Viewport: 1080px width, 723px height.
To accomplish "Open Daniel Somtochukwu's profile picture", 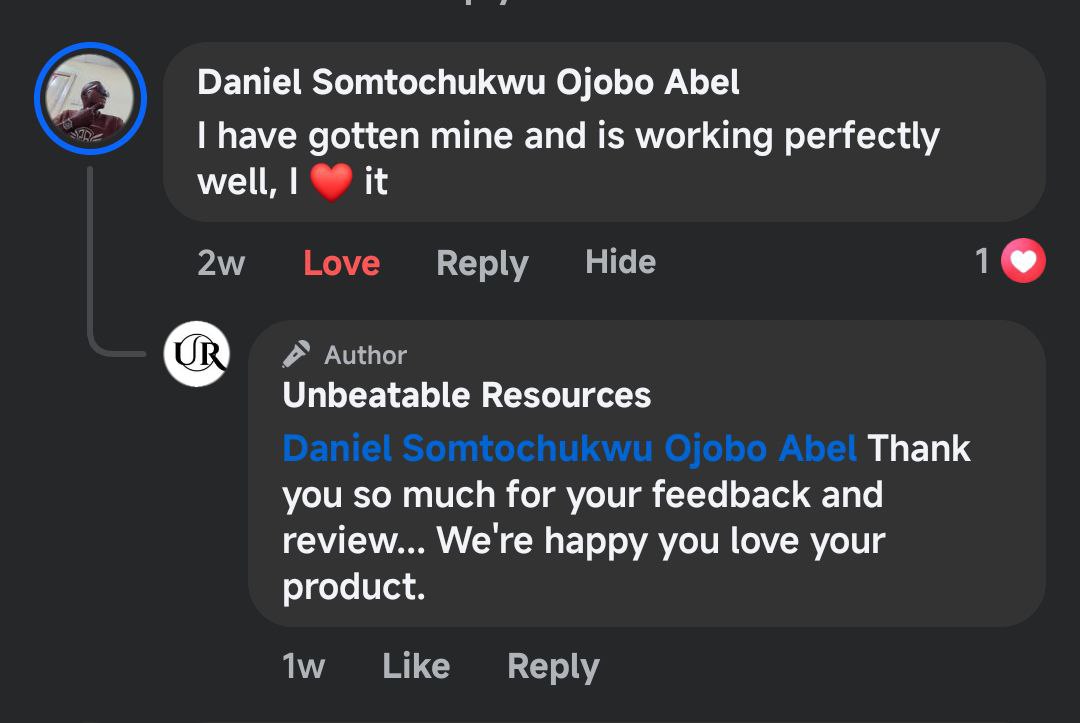I will [x=90, y=98].
